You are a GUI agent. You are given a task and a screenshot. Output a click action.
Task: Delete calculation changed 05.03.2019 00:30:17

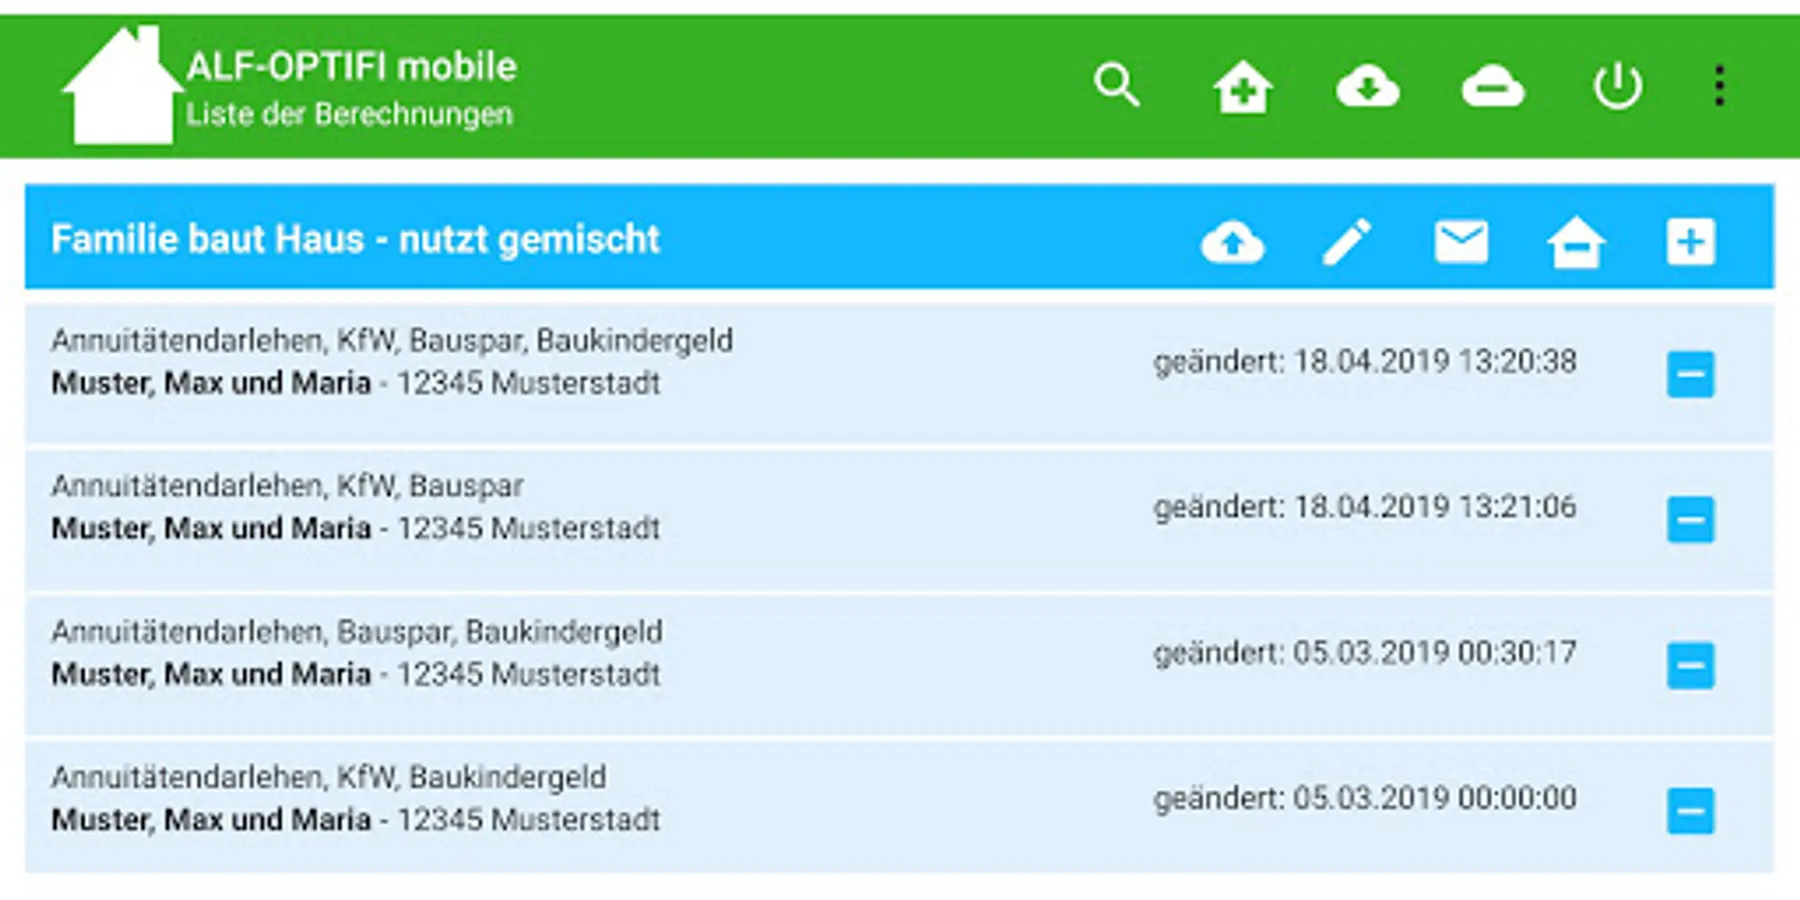click(1690, 666)
